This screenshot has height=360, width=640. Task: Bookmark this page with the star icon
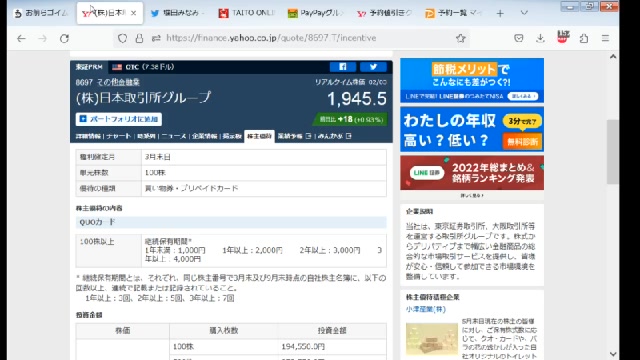(461, 38)
